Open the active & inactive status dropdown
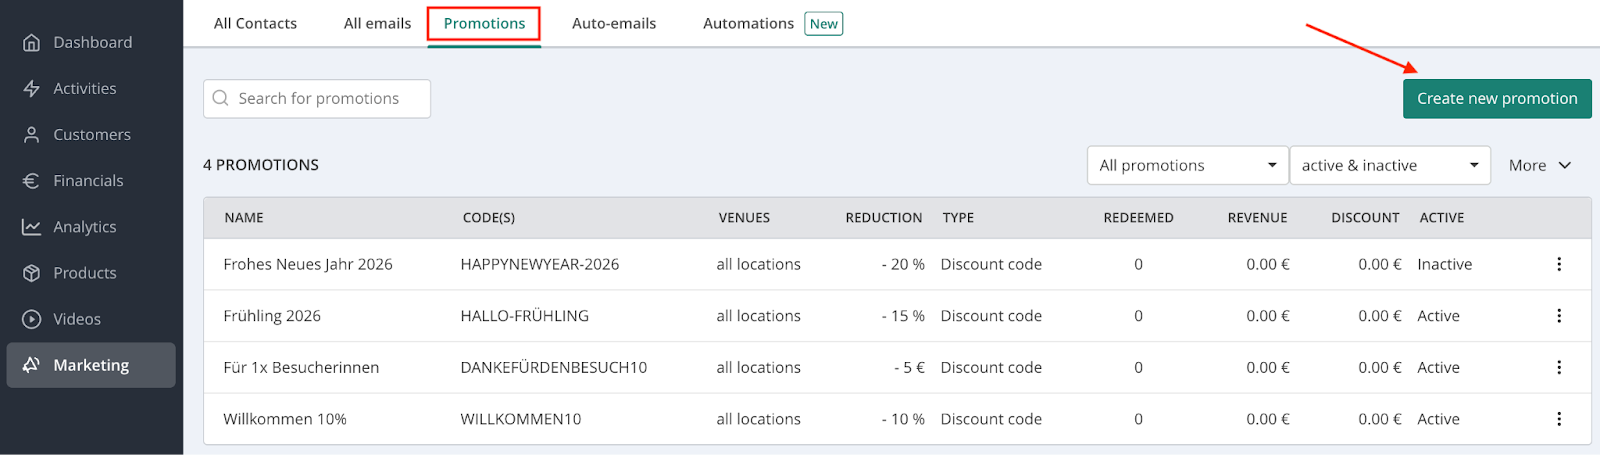This screenshot has height=455, width=1600. click(x=1389, y=166)
